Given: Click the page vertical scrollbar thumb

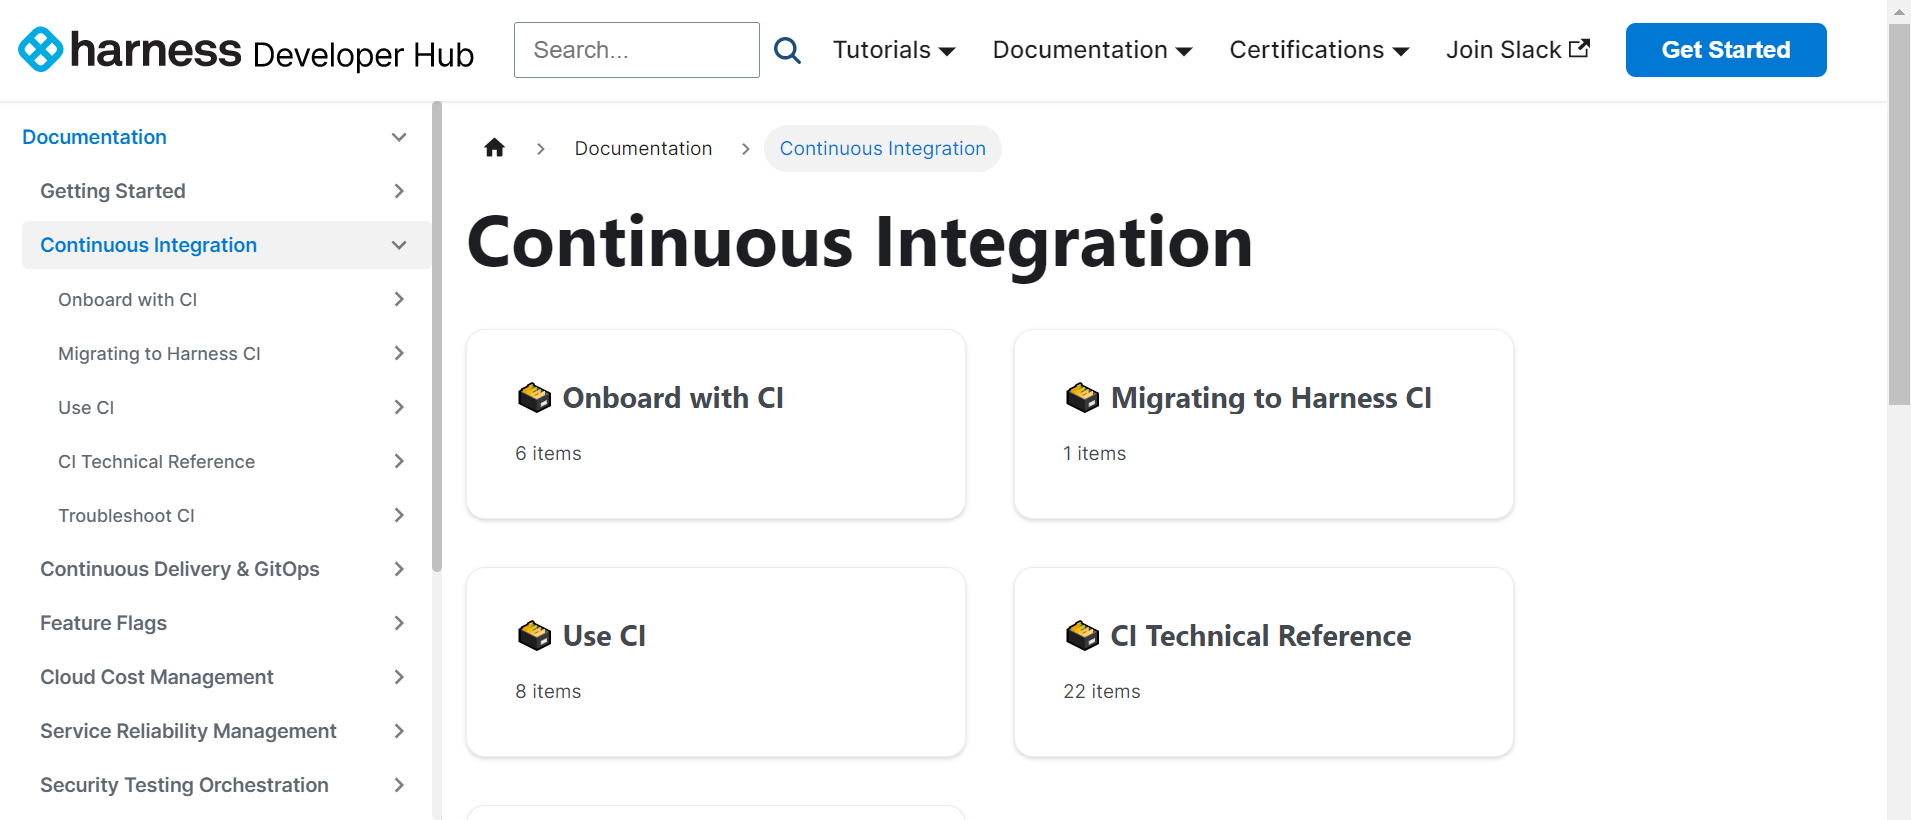Looking at the screenshot, I should tap(1899, 215).
